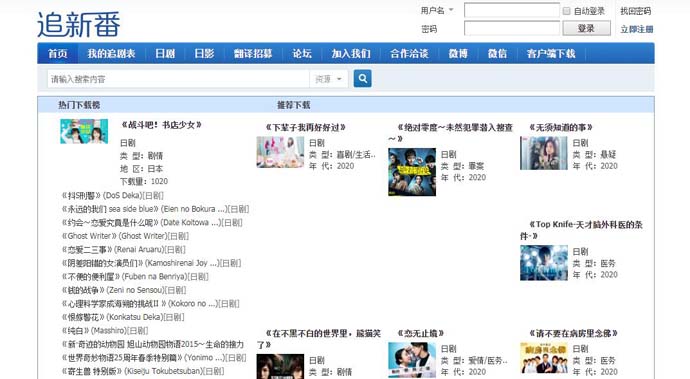Go to 微博 in the nav bar
690x379 pixels.
(x=458, y=54)
